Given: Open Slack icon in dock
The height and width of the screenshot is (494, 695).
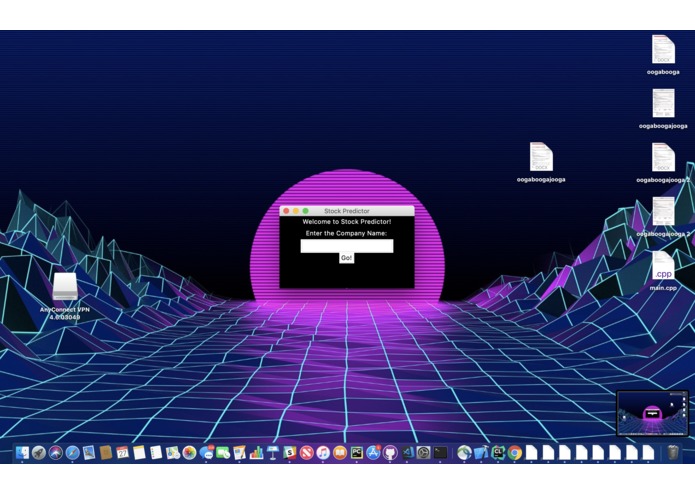Looking at the screenshot, I should (x=289, y=452).
